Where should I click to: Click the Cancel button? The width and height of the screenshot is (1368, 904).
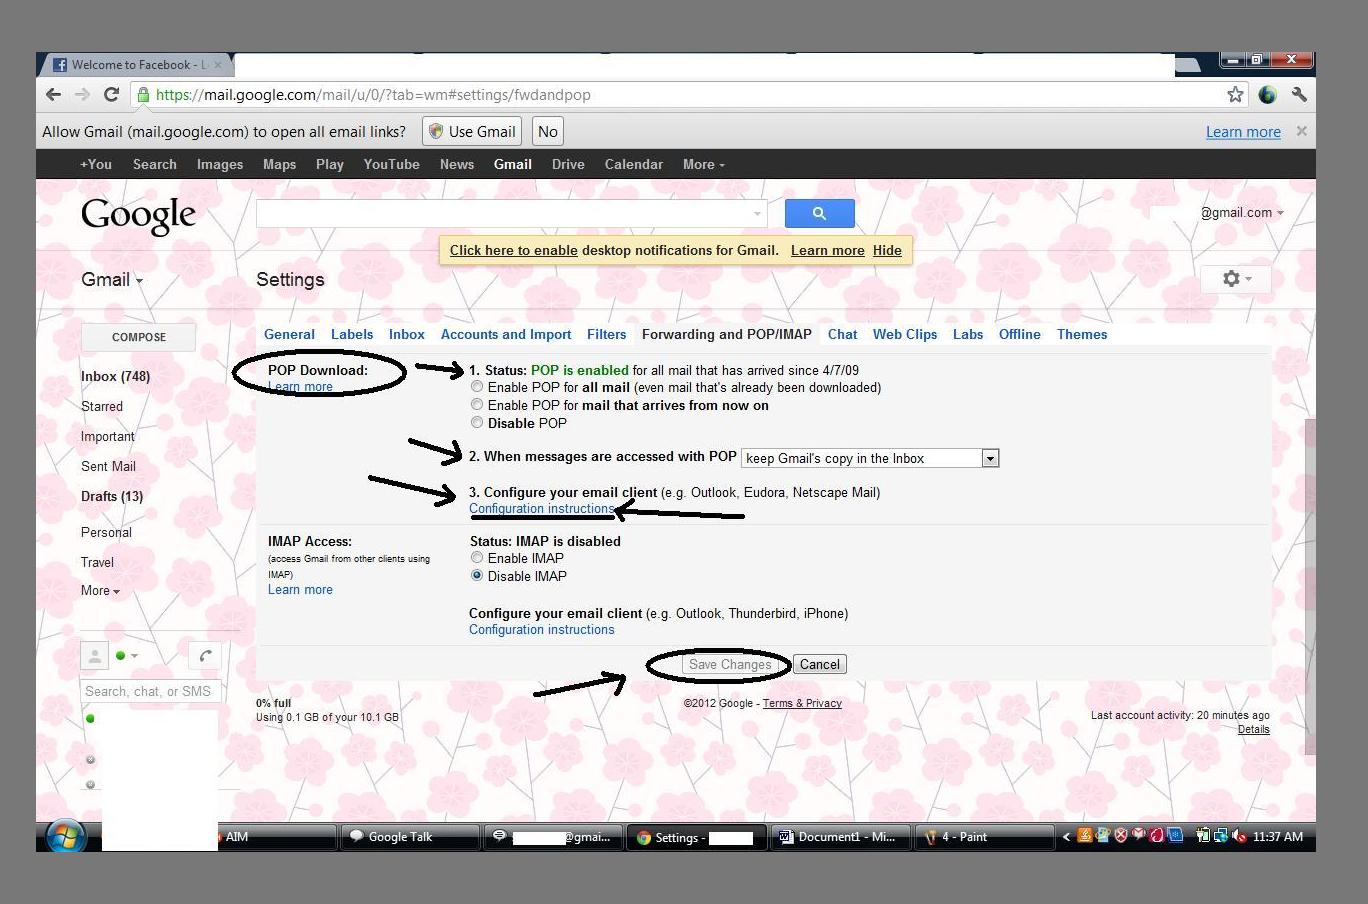coord(819,665)
